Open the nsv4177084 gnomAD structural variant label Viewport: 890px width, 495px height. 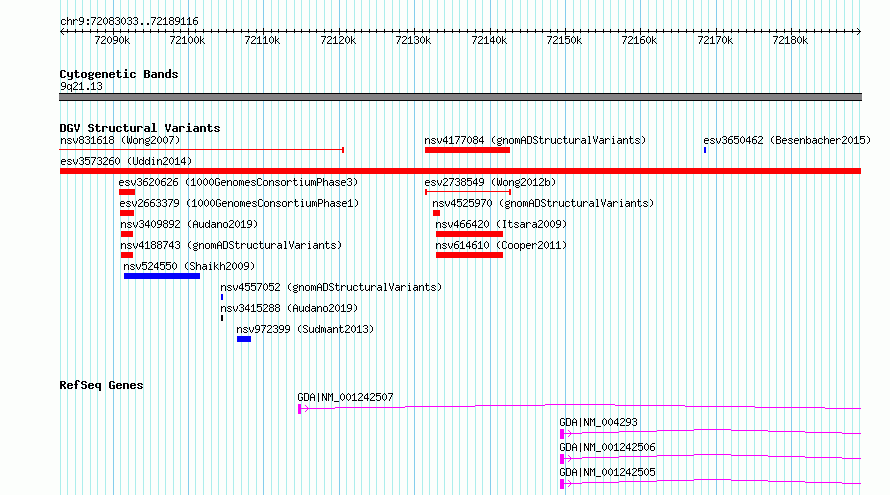[x=535, y=140]
